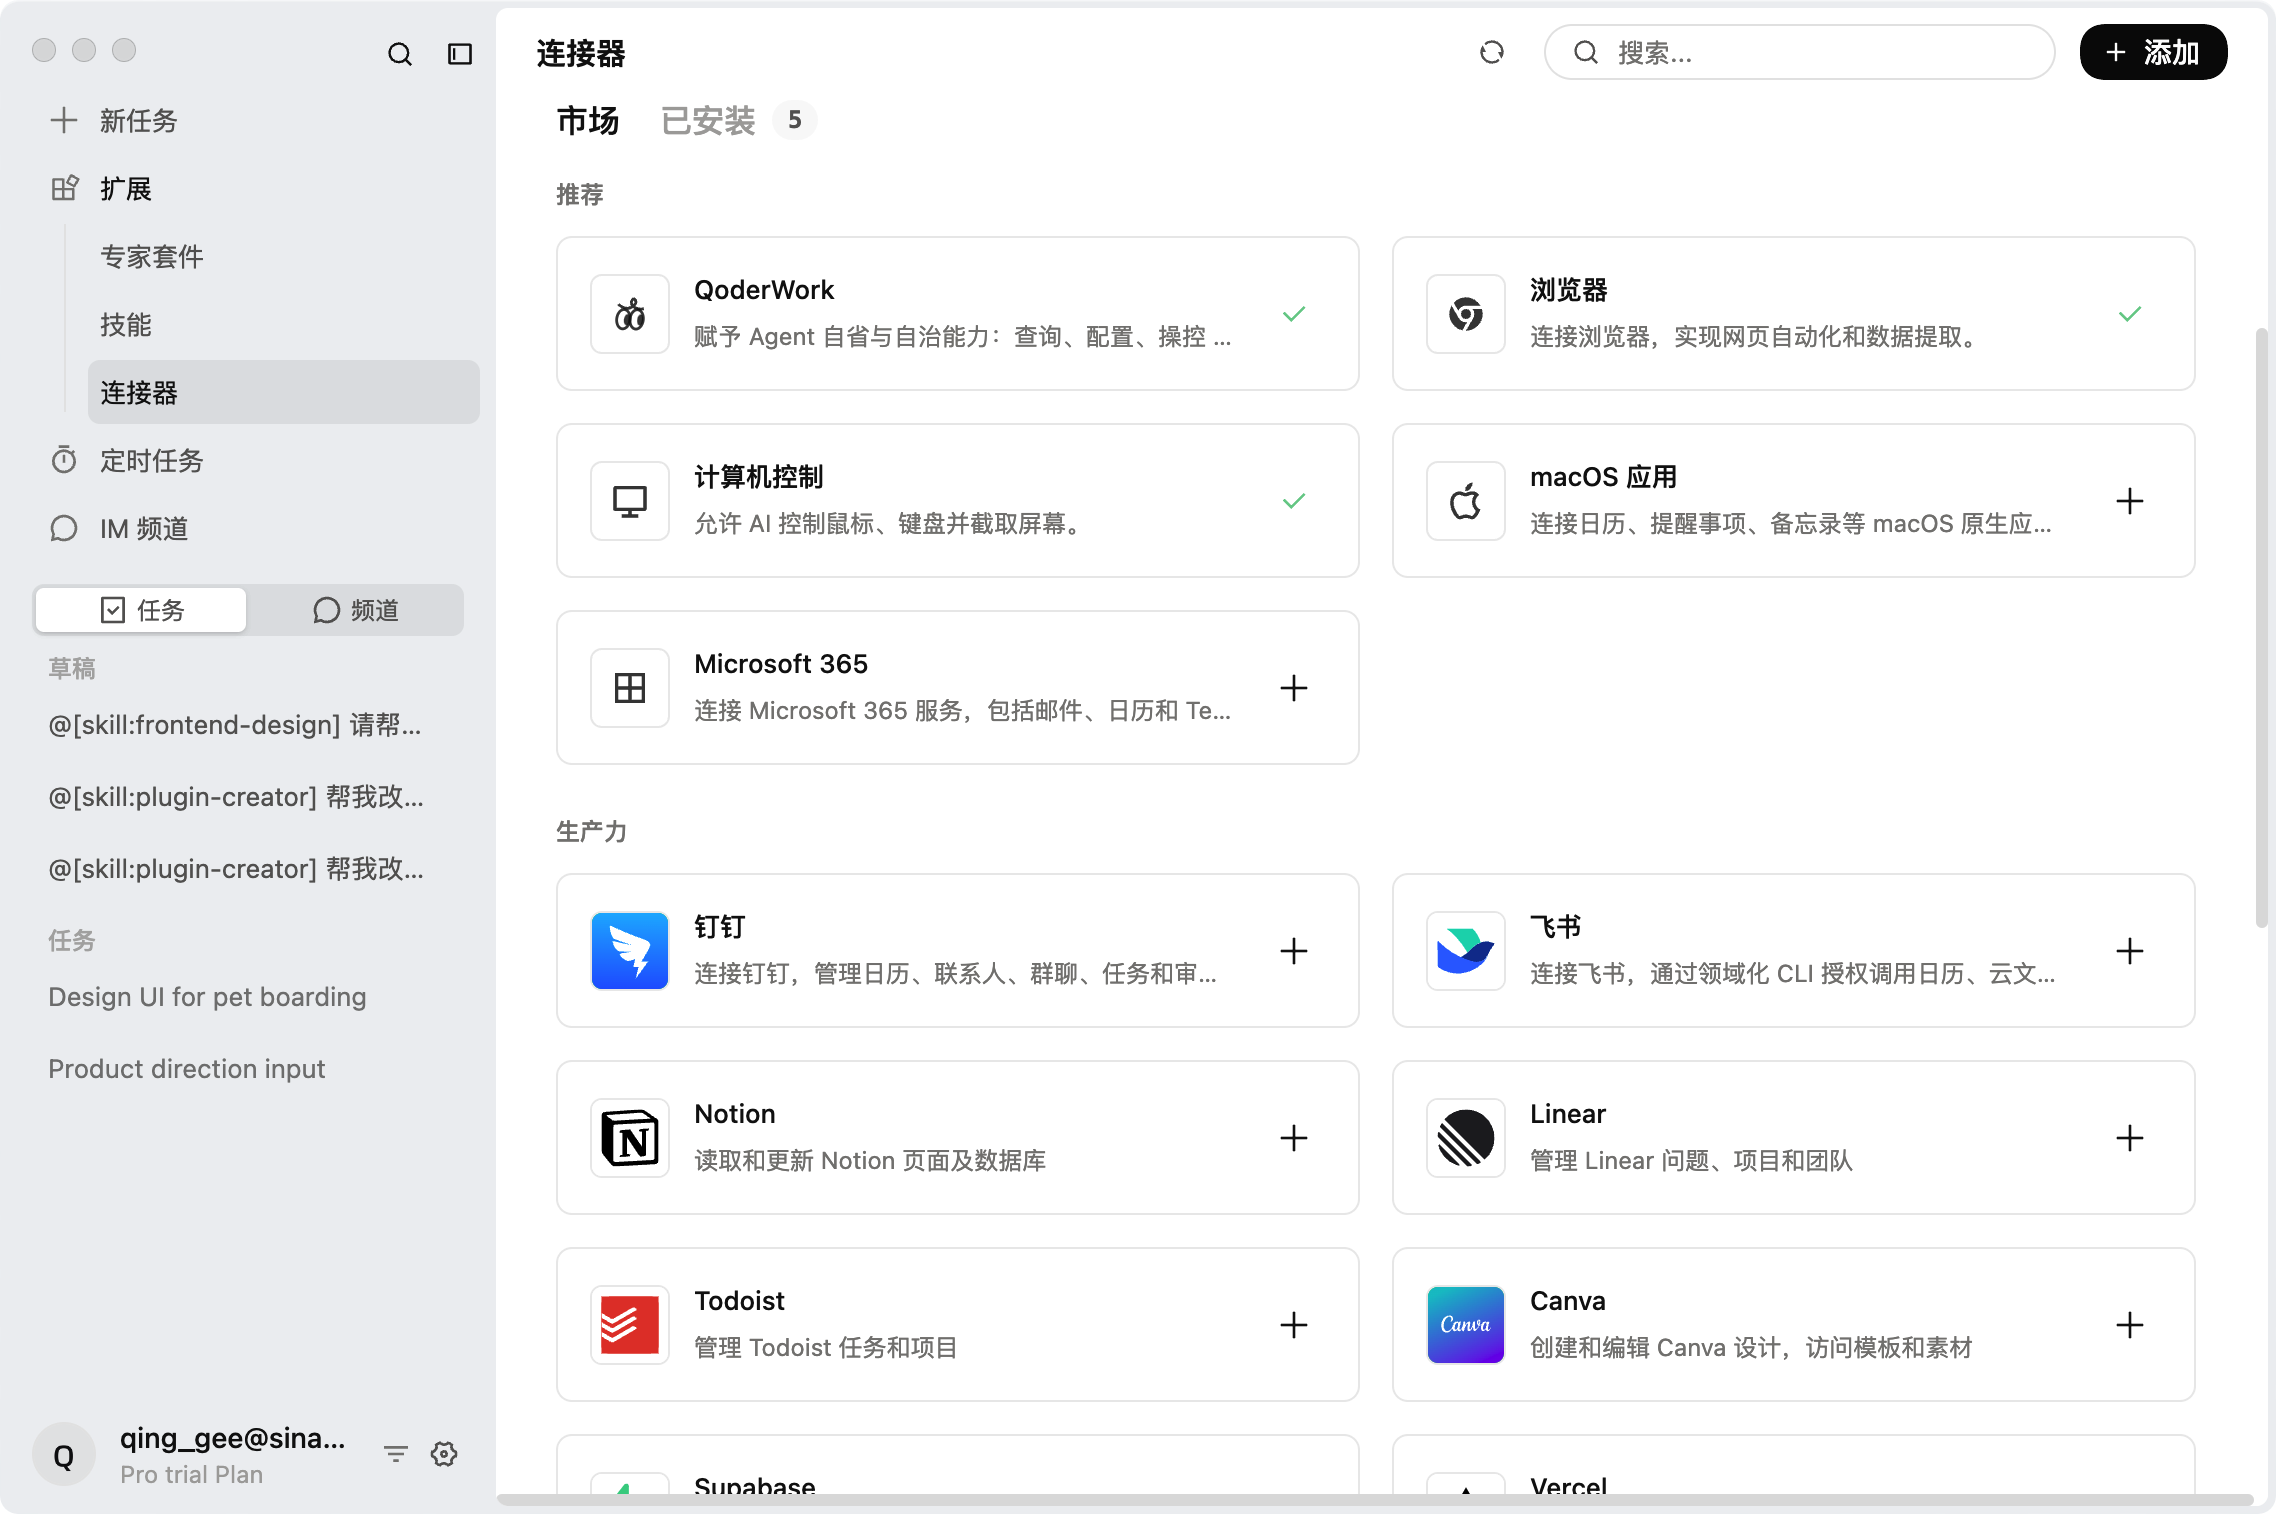Add the Linear connector with plus

click(2129, 1138)
